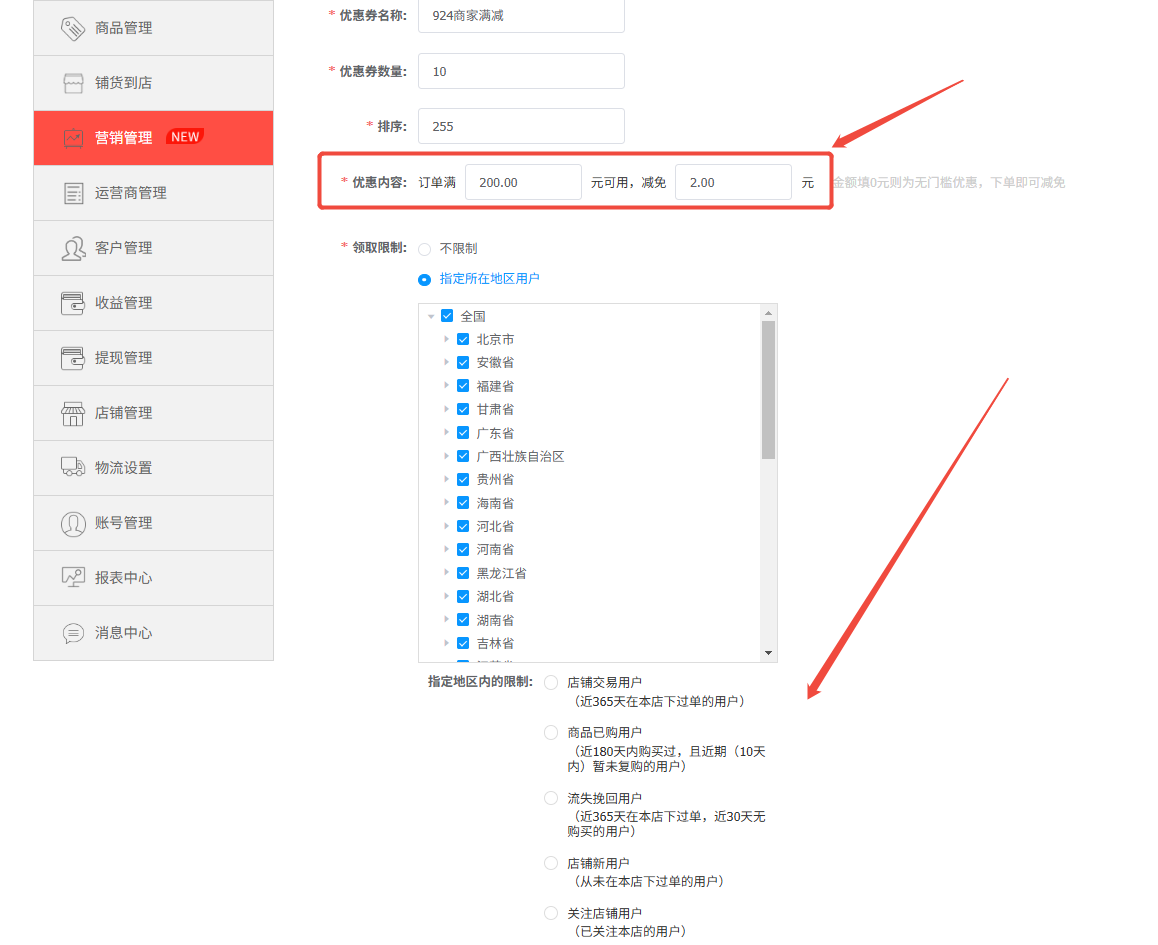Open the 收益管理 wallet icon
The width and height of the screenshot is (1158, 945).
click(72, 302)
